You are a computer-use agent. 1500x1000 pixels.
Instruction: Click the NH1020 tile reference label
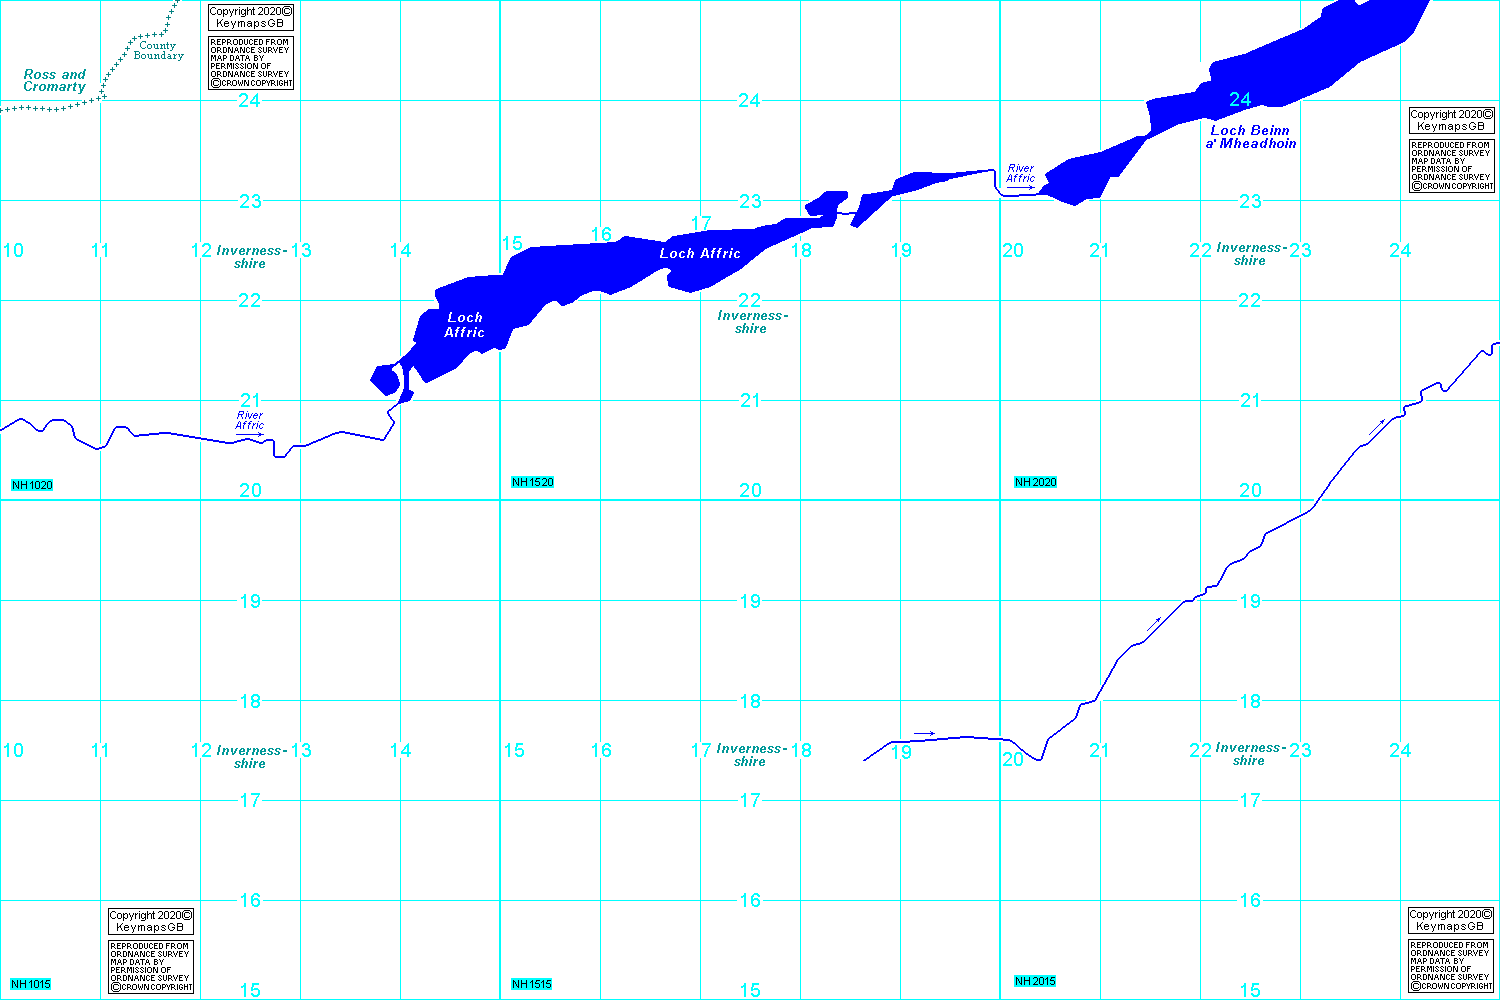pos(32,485)
